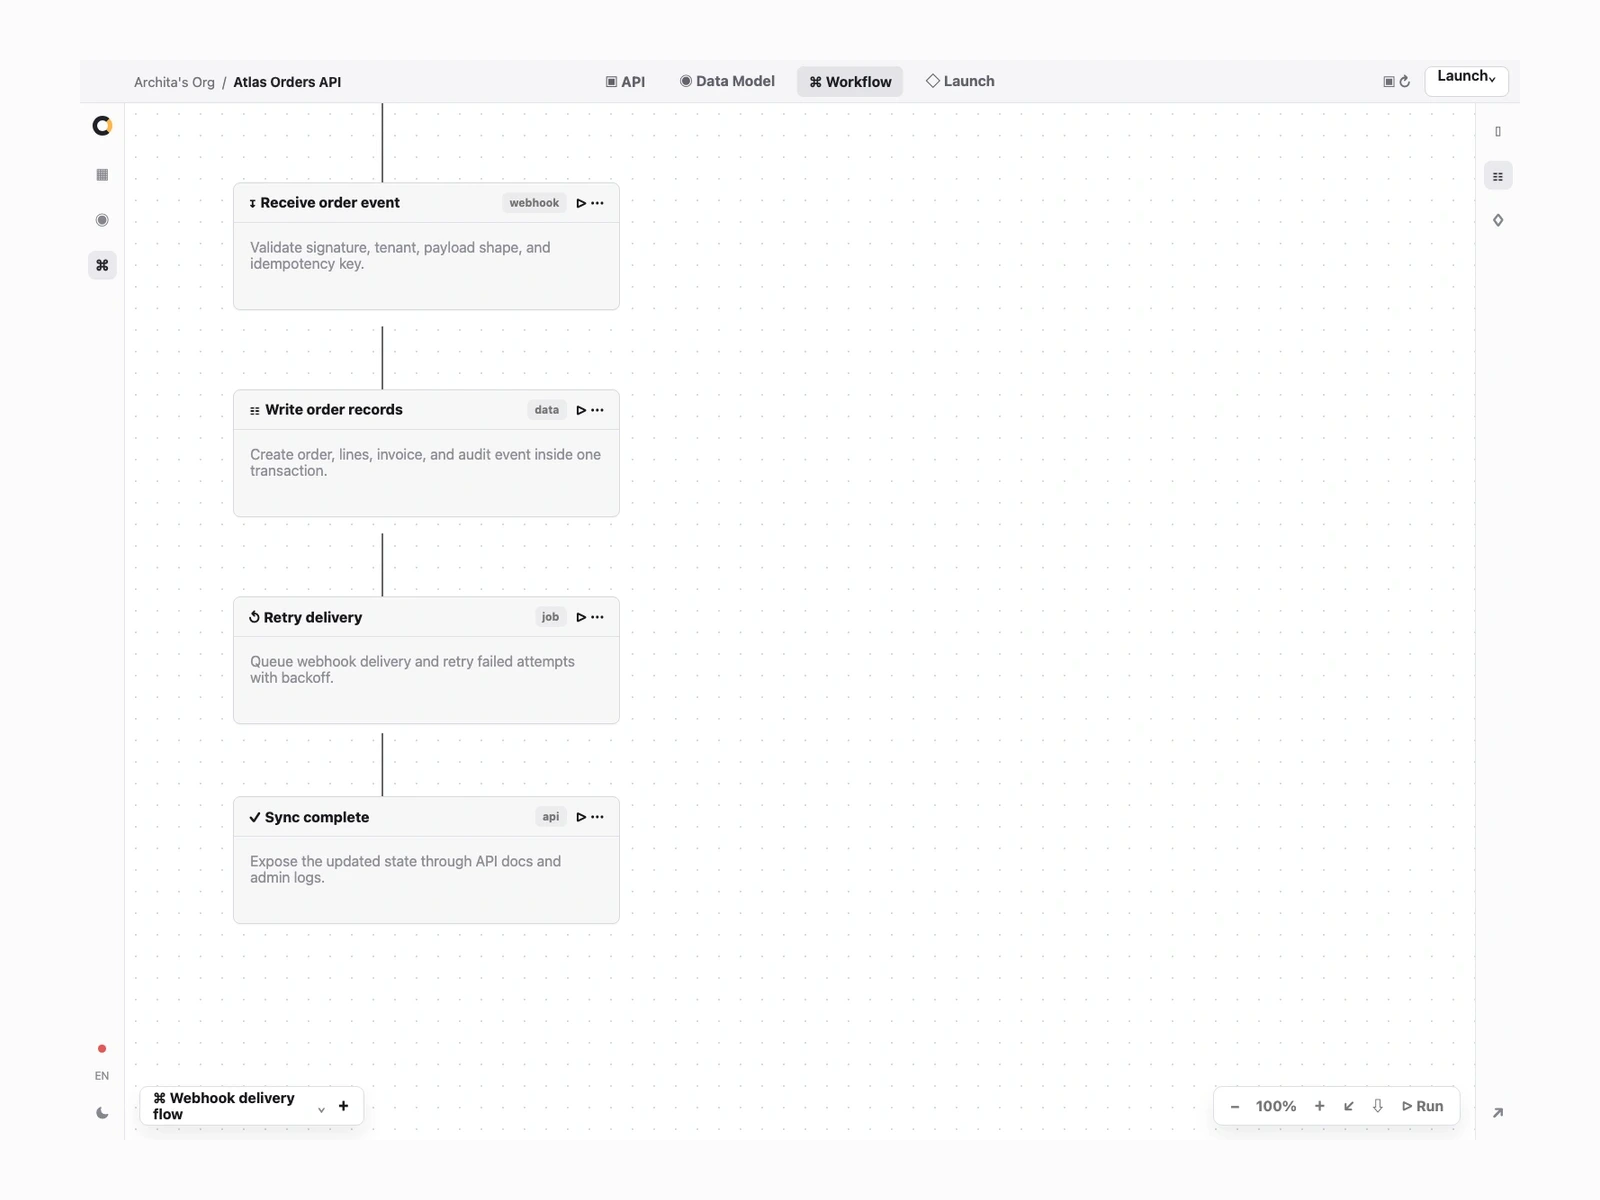This screenshot has width=1600, height=1200.
Task: Run the Retry delivery step
Action: [581, 617]
